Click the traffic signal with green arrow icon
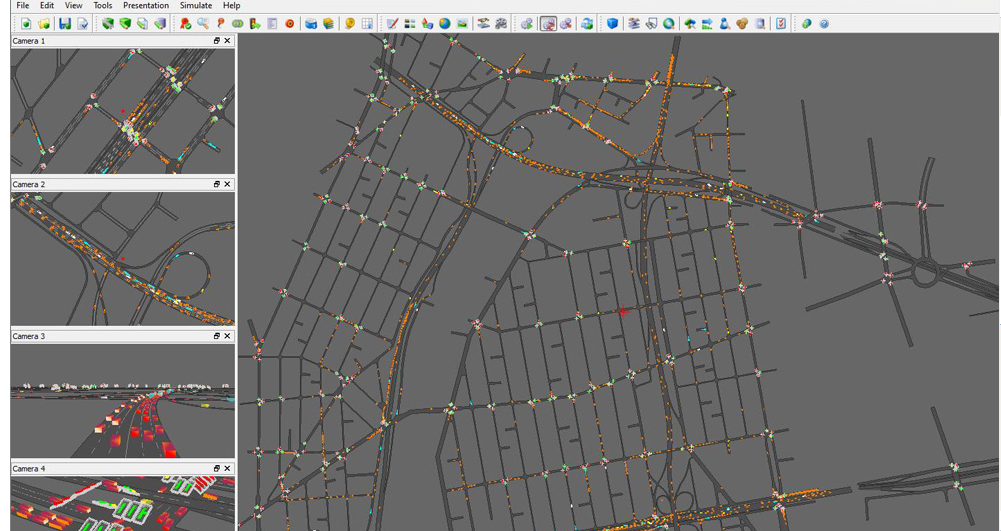Image resolution: width=1001 pixels, height=531 pixels. [x=255, y=24]
